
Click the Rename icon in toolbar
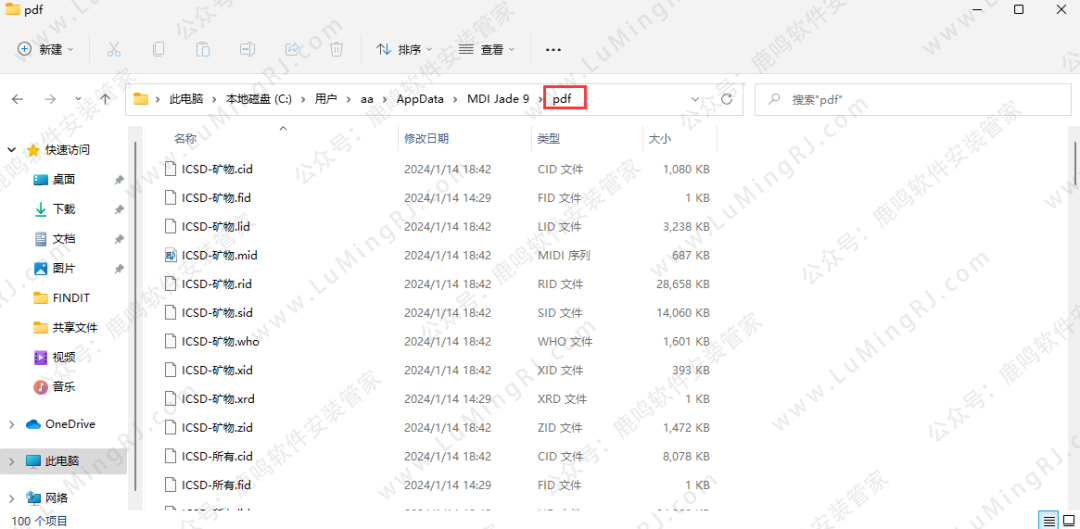pyautogui.click(x=248, y=49)
